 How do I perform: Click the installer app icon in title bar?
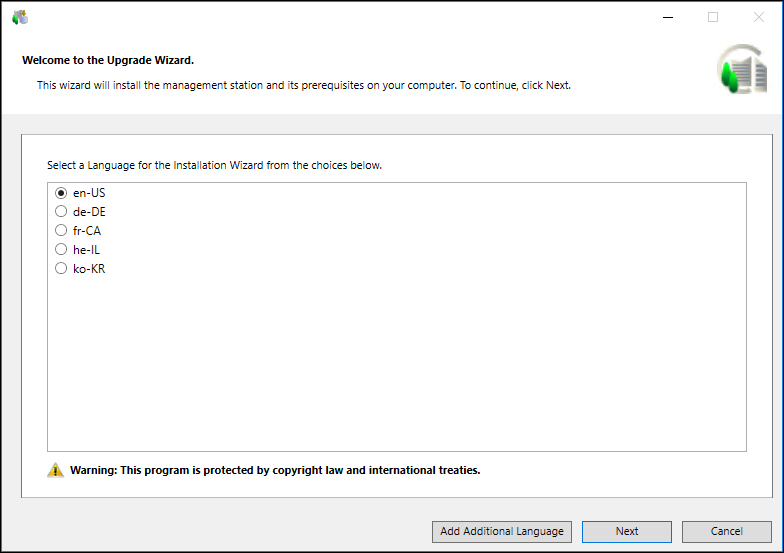(x=20, y=17)
